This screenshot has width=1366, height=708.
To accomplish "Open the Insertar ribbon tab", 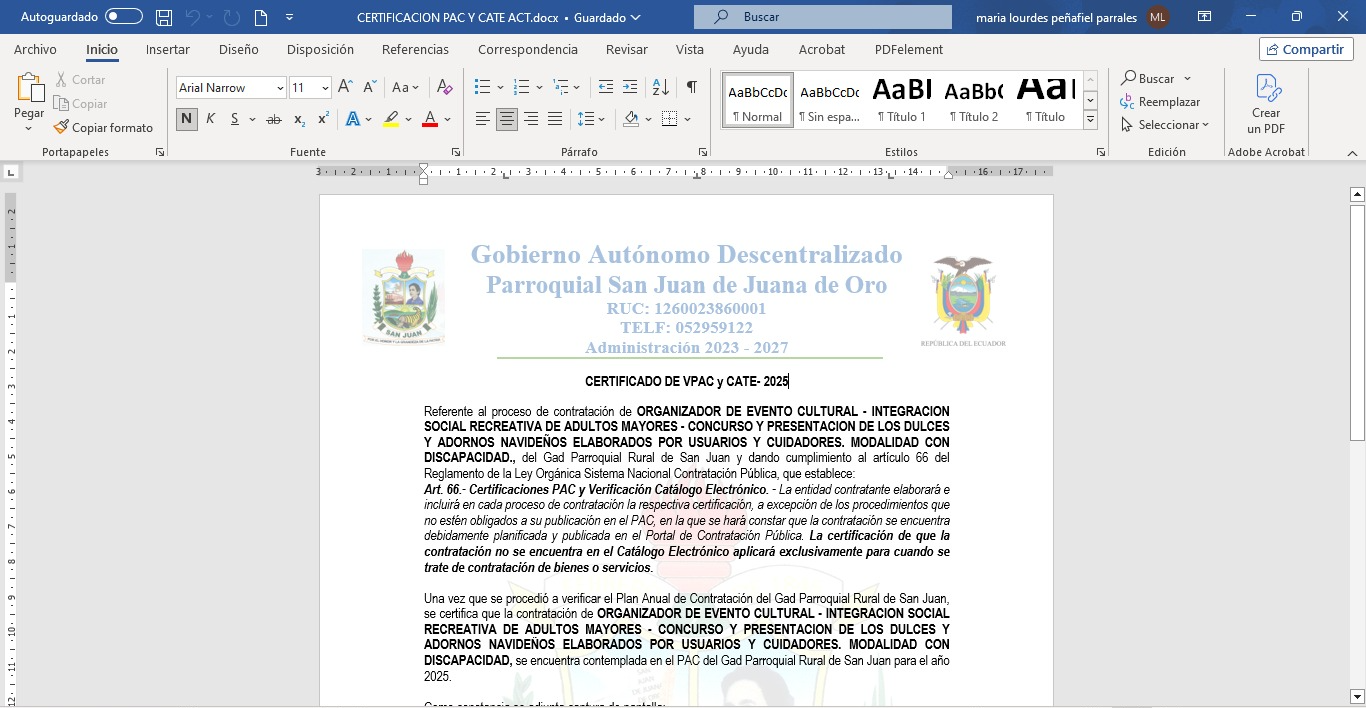I will click(167, 49).
